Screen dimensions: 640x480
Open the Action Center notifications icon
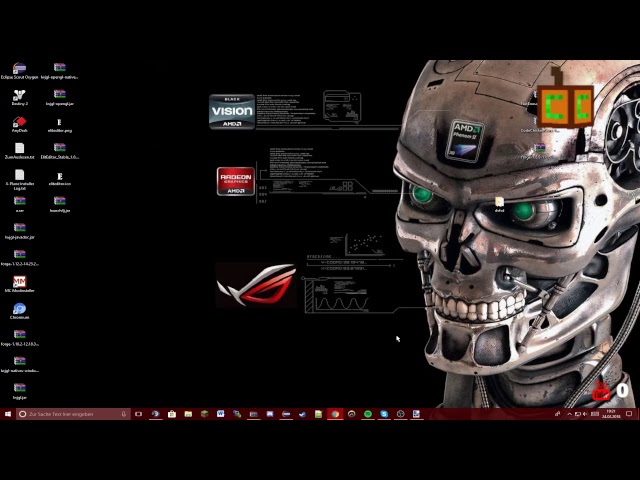[x=629, y=414]
